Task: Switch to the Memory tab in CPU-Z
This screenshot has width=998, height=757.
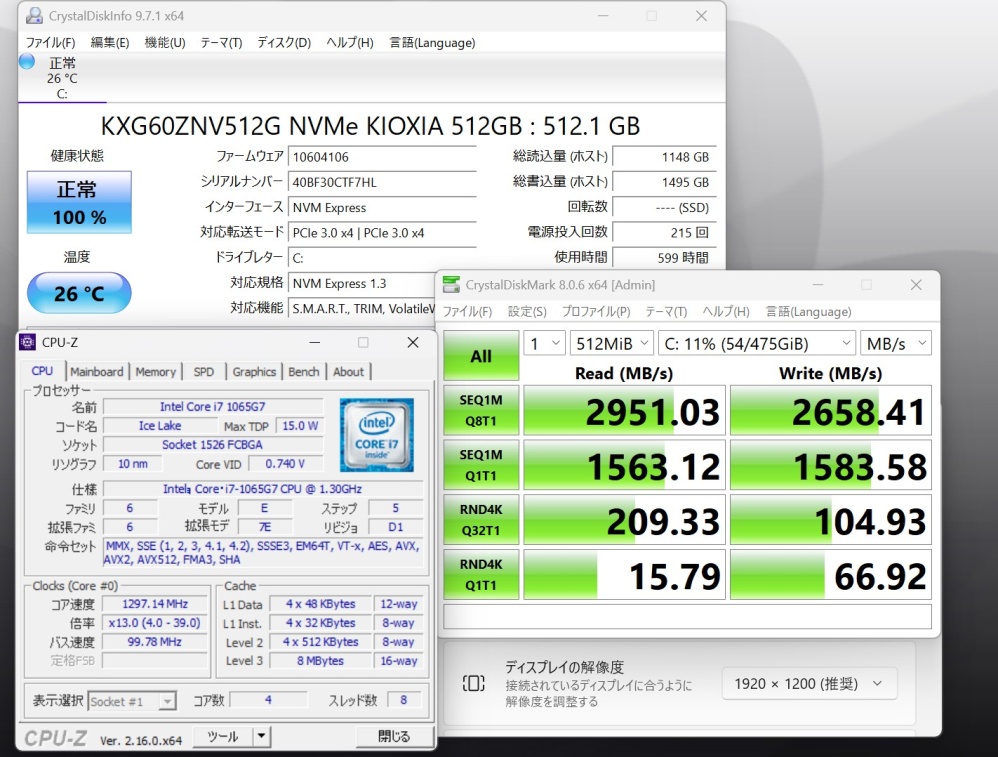Action: tap(155, 372)
